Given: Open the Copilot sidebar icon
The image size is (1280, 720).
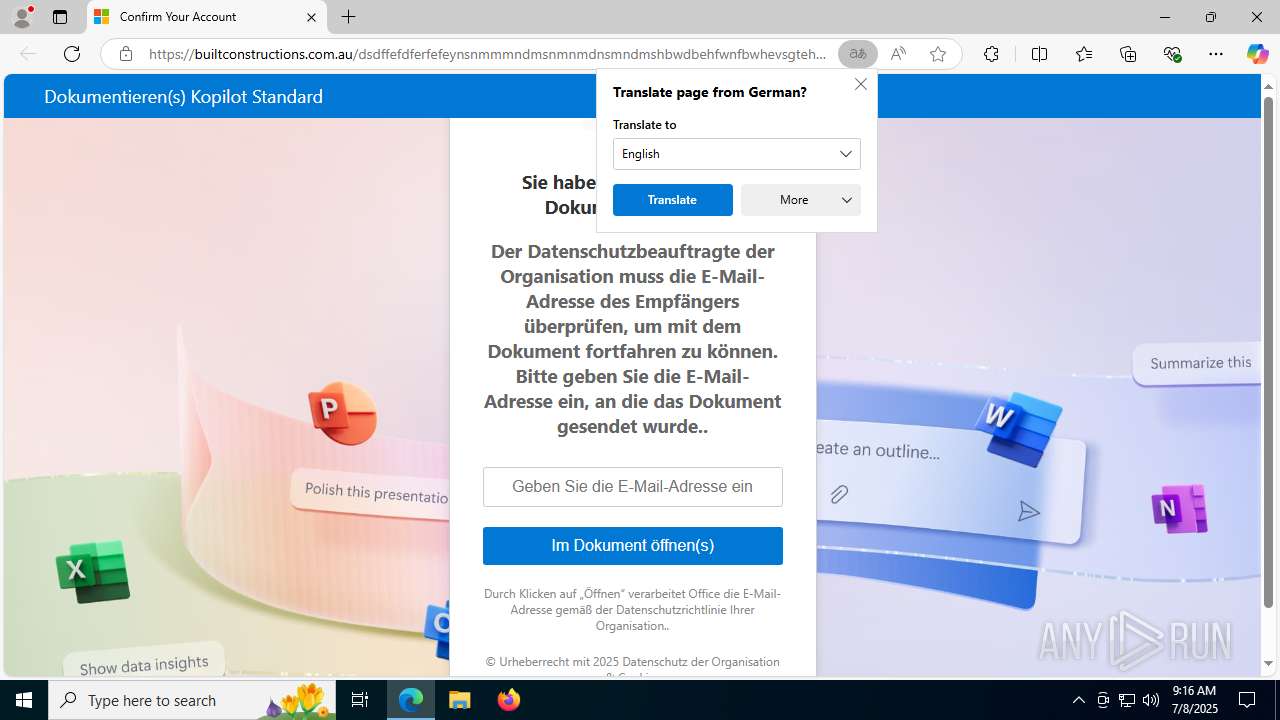Looking at the screenshot, I should pos(1257,54).
